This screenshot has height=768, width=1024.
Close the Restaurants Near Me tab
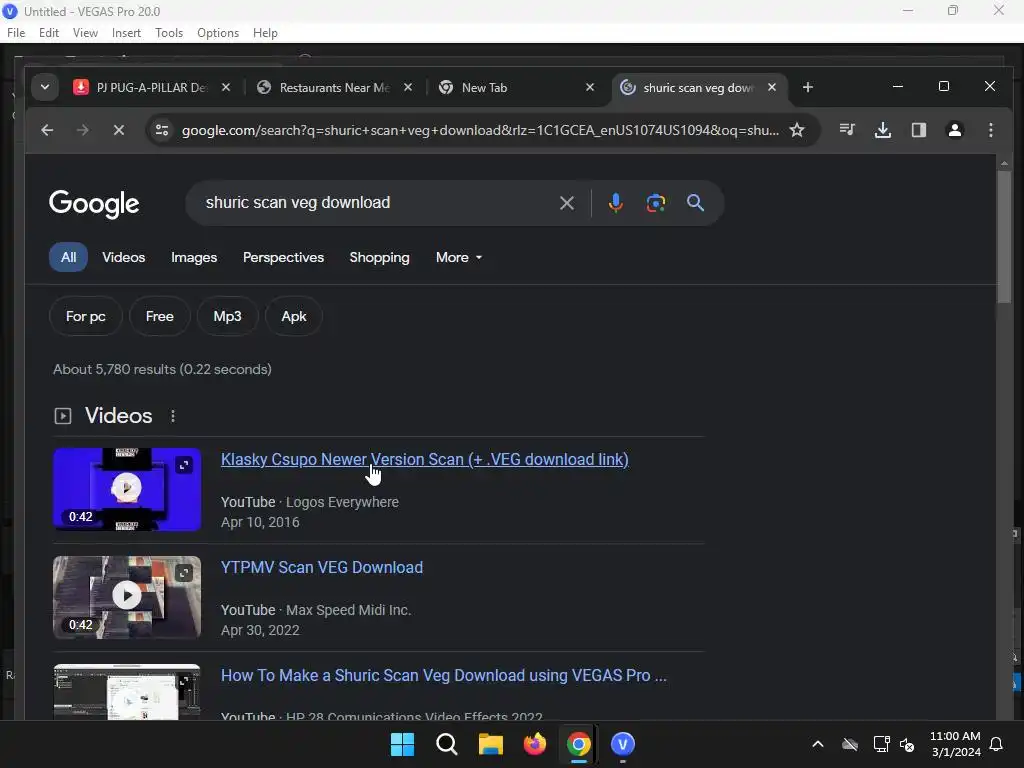click(x=408, y=87)
